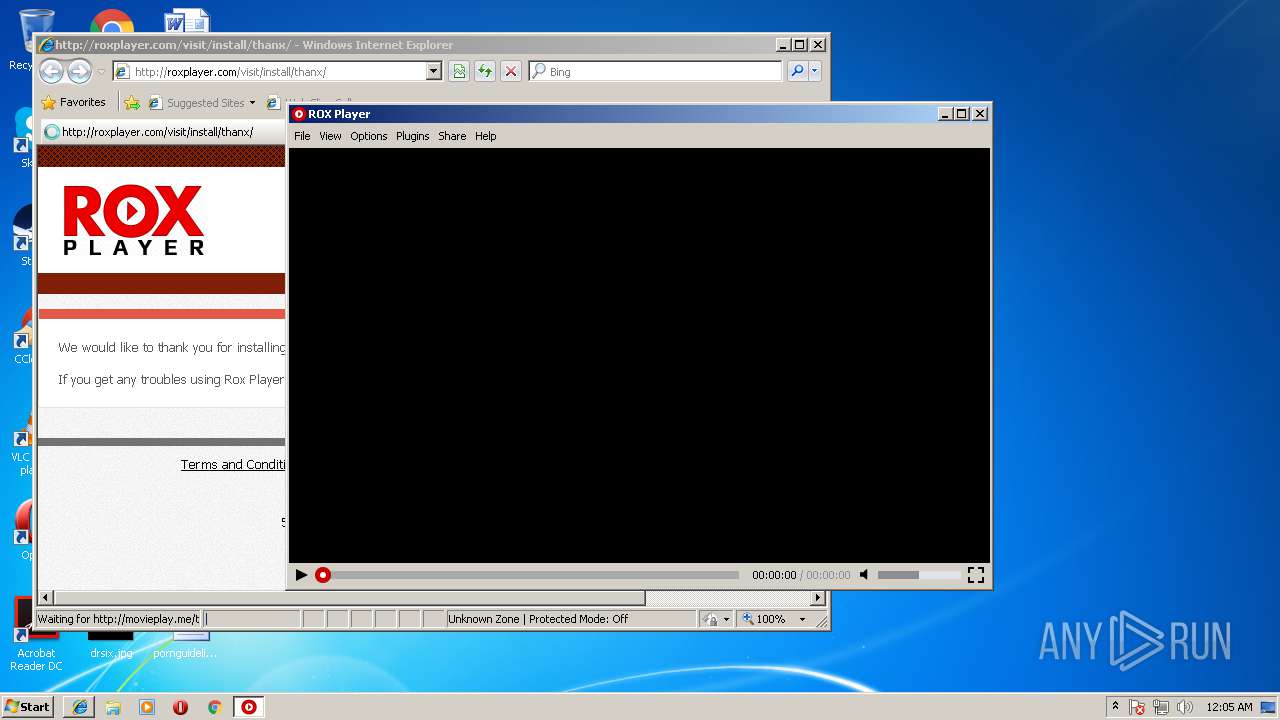
Task: Open Windows Media Player from the taskbar
Action: pyautogui.click(x=147, y=707)
